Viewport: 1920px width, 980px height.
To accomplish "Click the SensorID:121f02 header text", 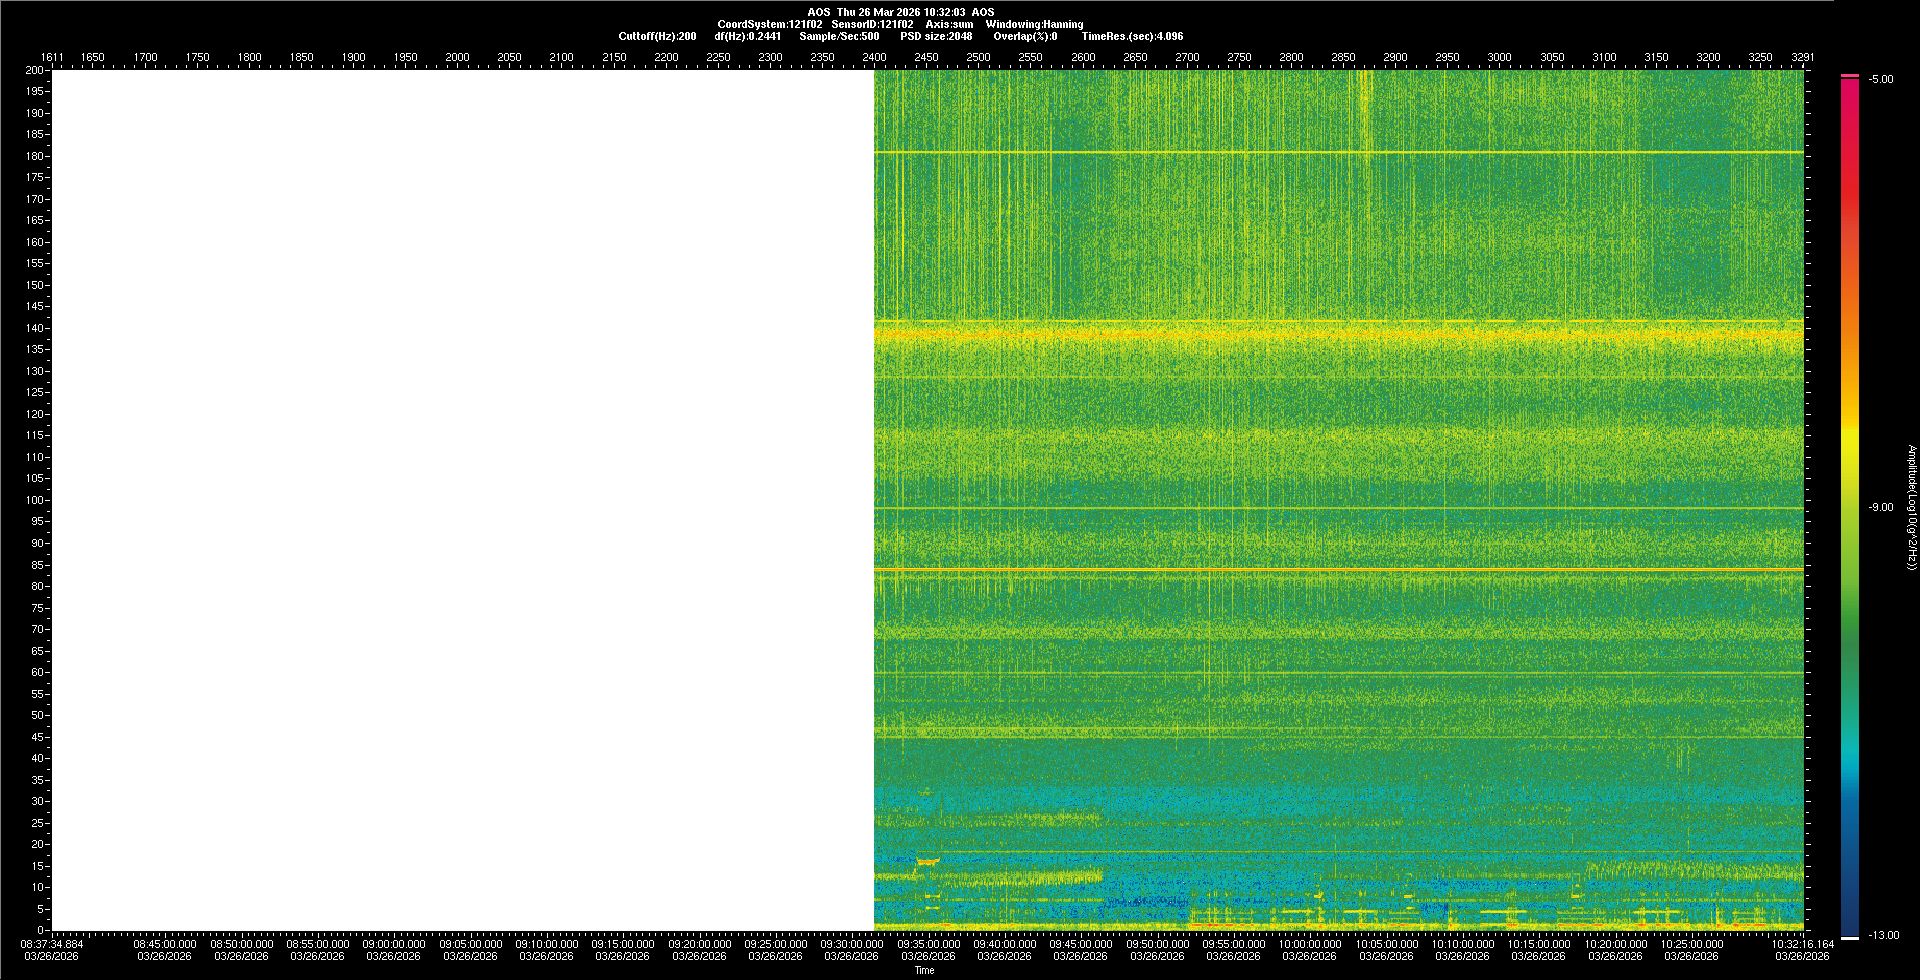I will [x=872, y=24].
